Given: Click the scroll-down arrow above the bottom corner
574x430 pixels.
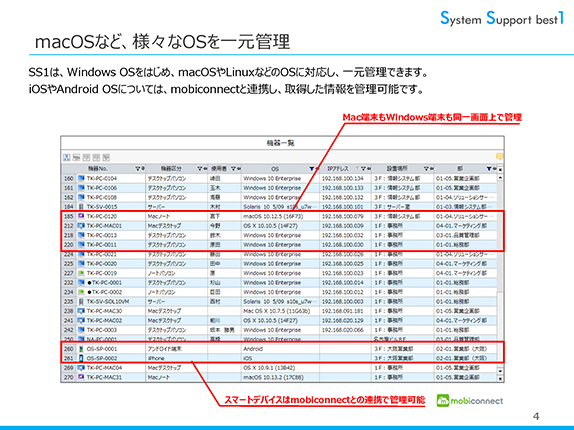Looking at the screenshot, I should (x=500, y=371).
